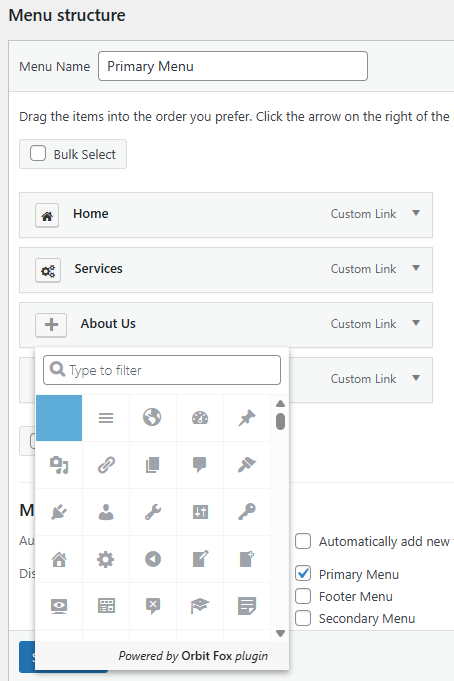Select the graduation cap icon

[x=200, y=605]
